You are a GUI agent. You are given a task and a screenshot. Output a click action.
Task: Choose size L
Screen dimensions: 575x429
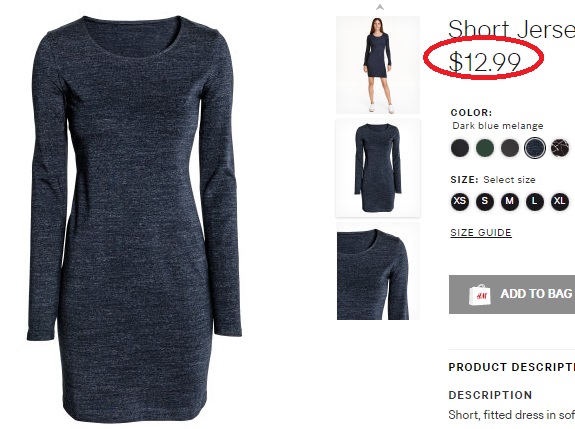[535, 201]
